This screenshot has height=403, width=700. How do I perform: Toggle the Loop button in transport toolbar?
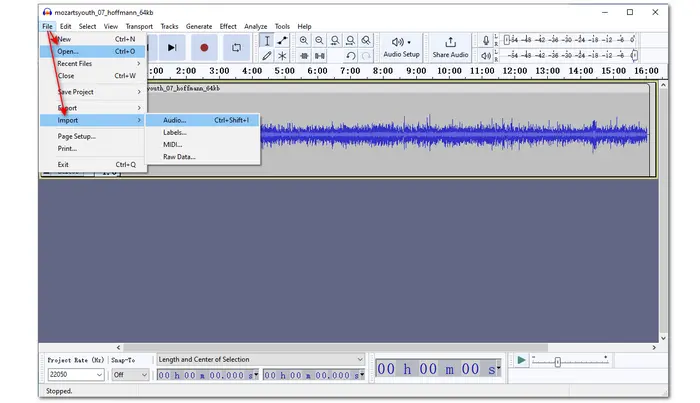click(236, 47)
